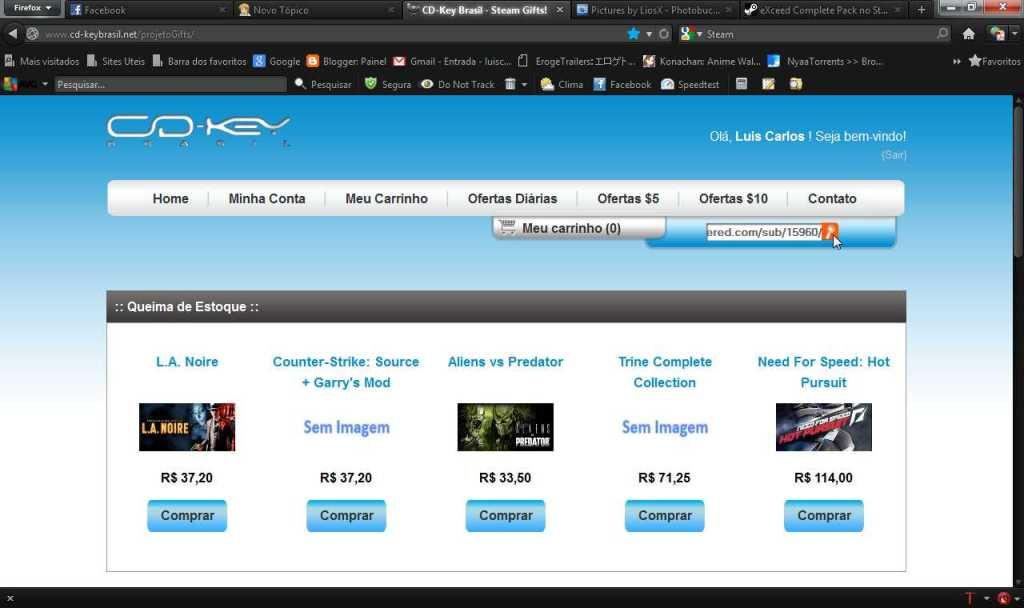Viewport: 1024px width, 608px height.
Task: Open the Need For Speed: Hot Pursuit title link
Action: (x=824, y=372)
